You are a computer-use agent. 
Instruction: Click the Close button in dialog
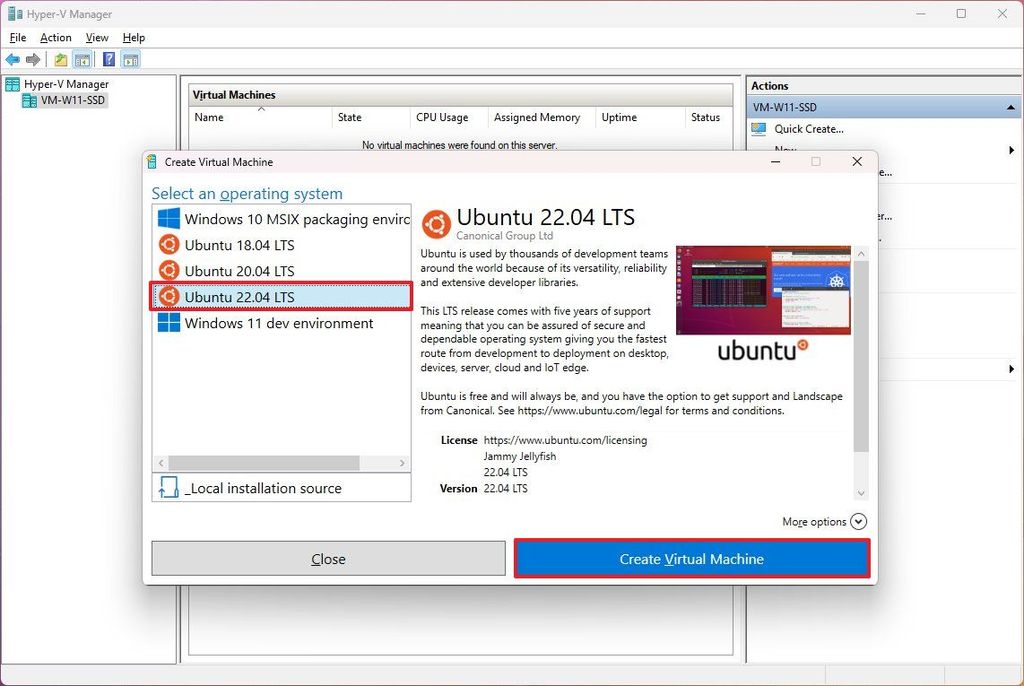328,559
